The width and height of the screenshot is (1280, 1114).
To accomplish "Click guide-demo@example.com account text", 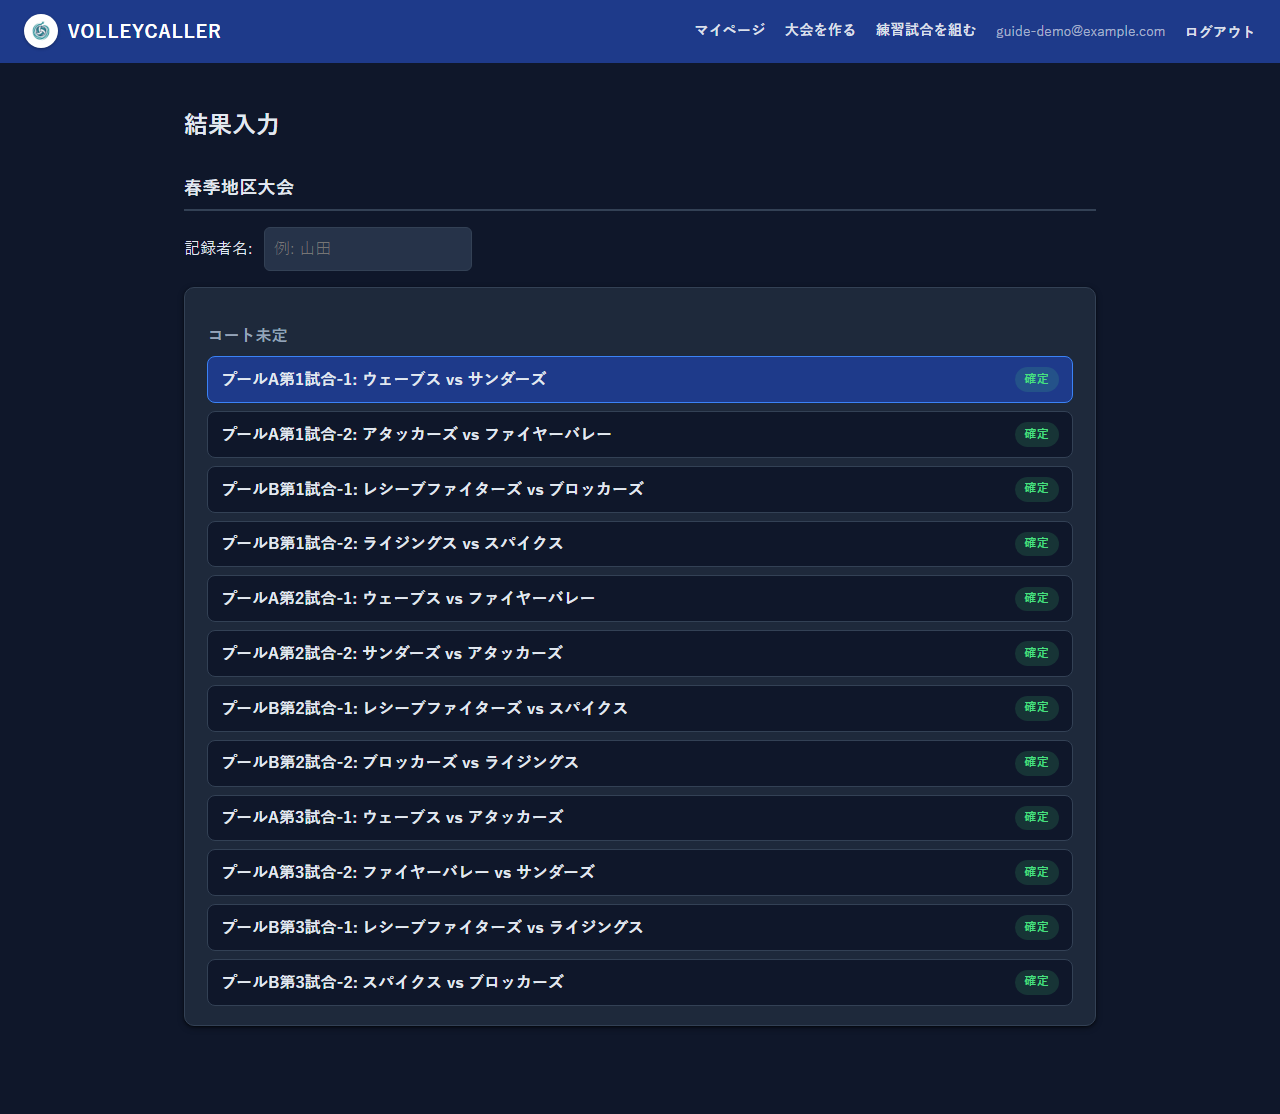I will (1080, 31).
